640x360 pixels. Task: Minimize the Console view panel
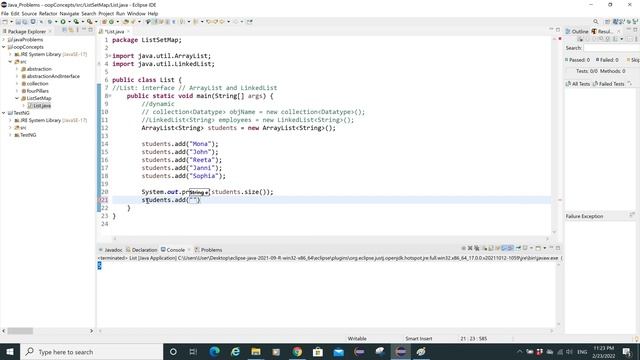pos(551,248)
